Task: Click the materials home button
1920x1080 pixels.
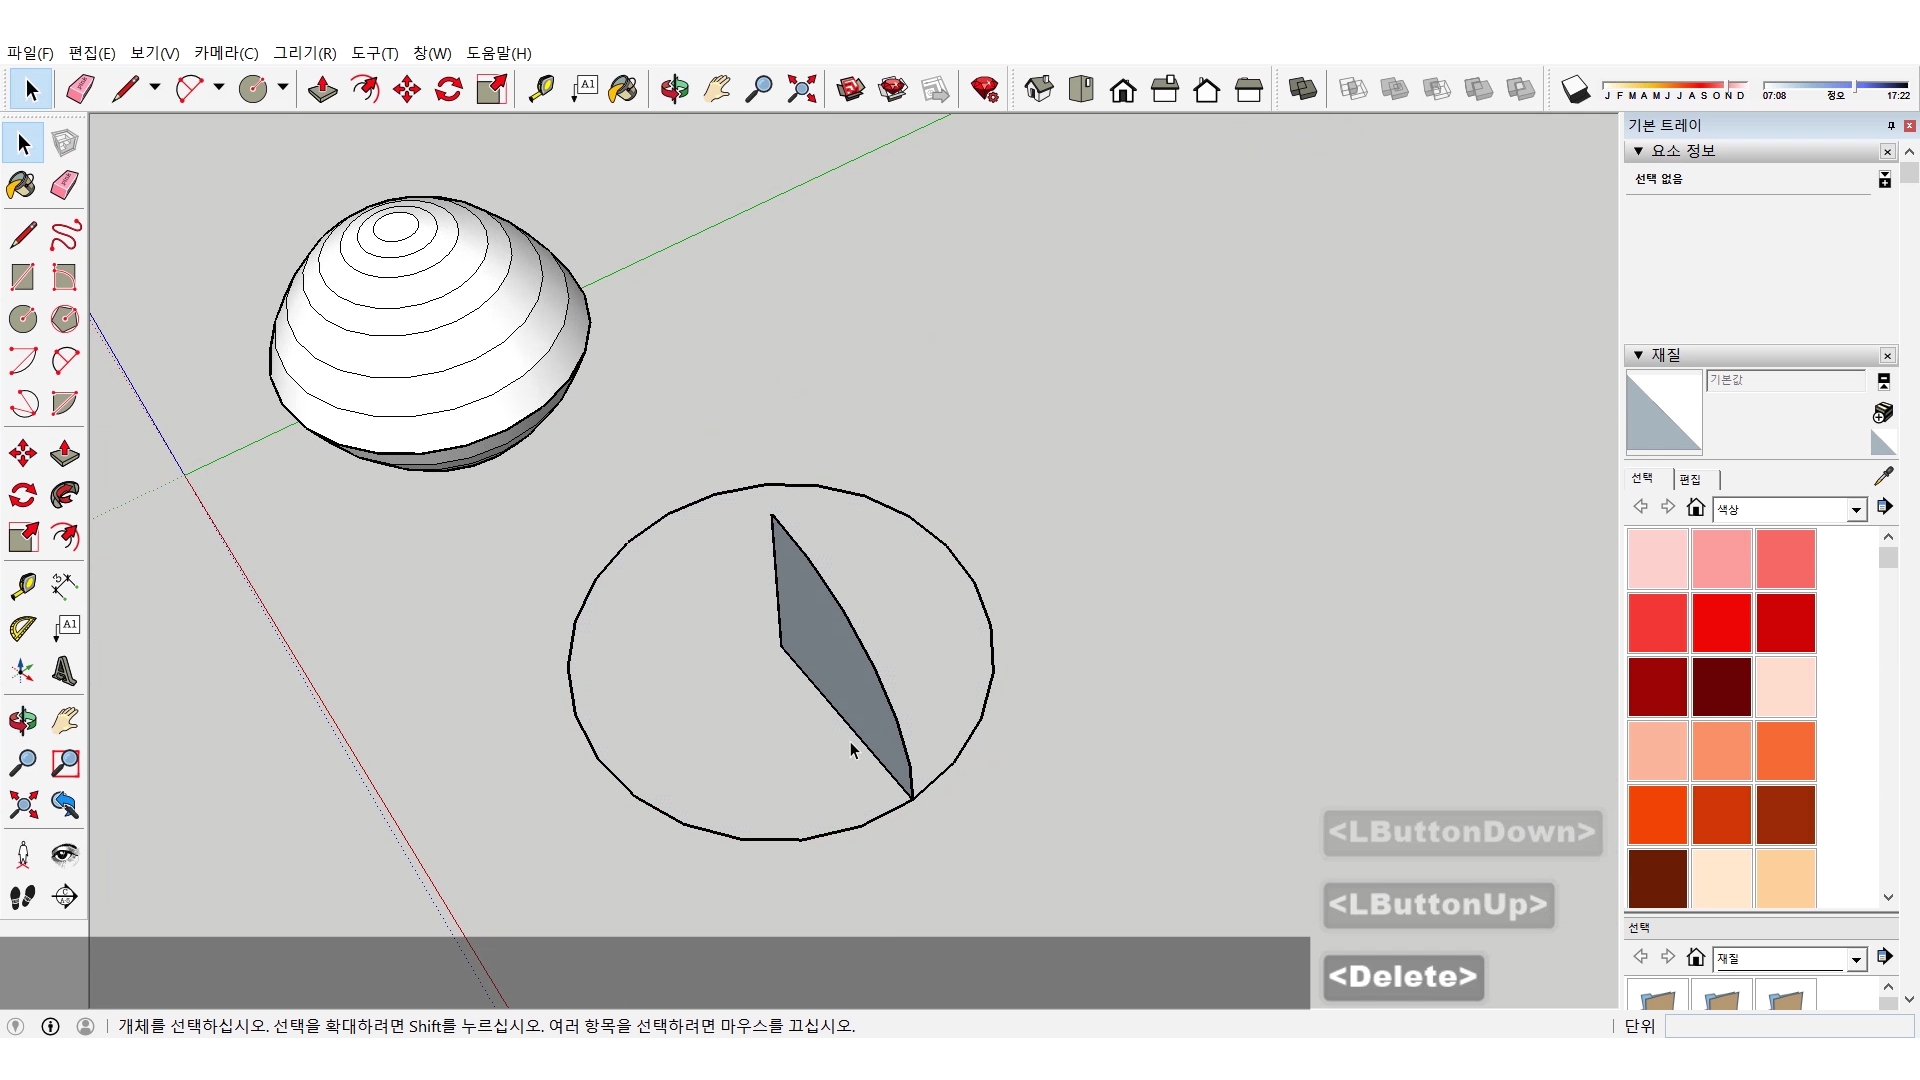Action: (1695, 508)
